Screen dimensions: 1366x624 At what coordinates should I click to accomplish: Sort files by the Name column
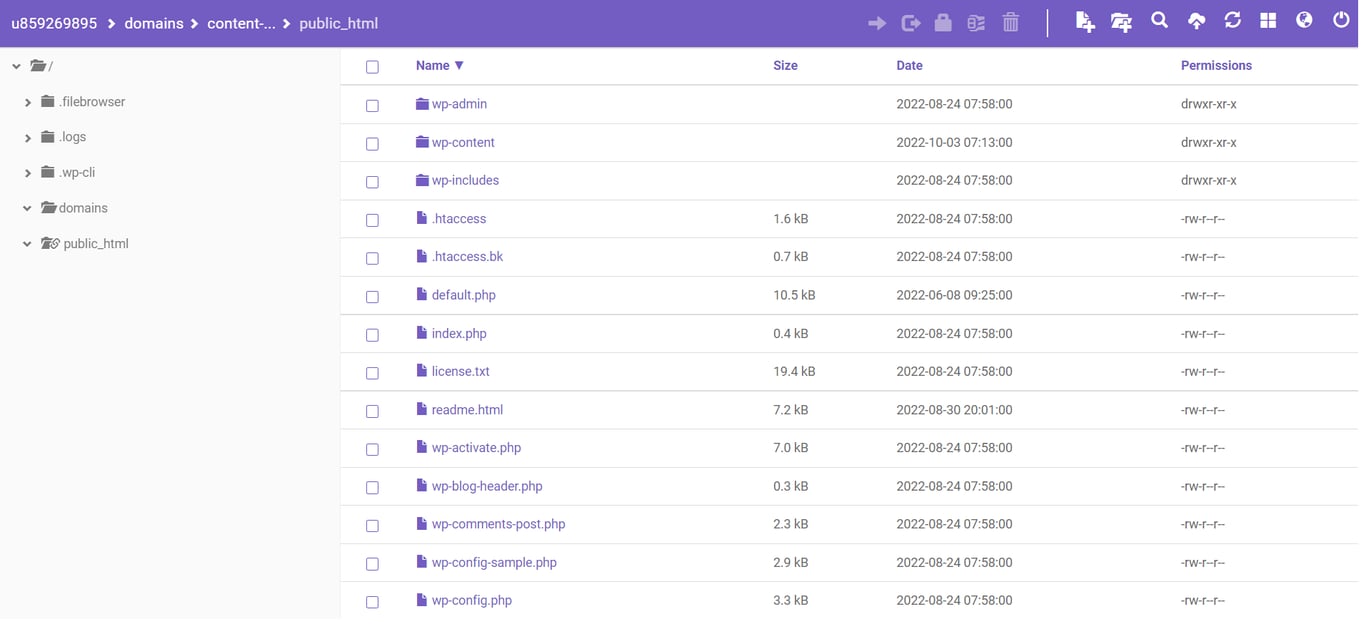(433, 65)
